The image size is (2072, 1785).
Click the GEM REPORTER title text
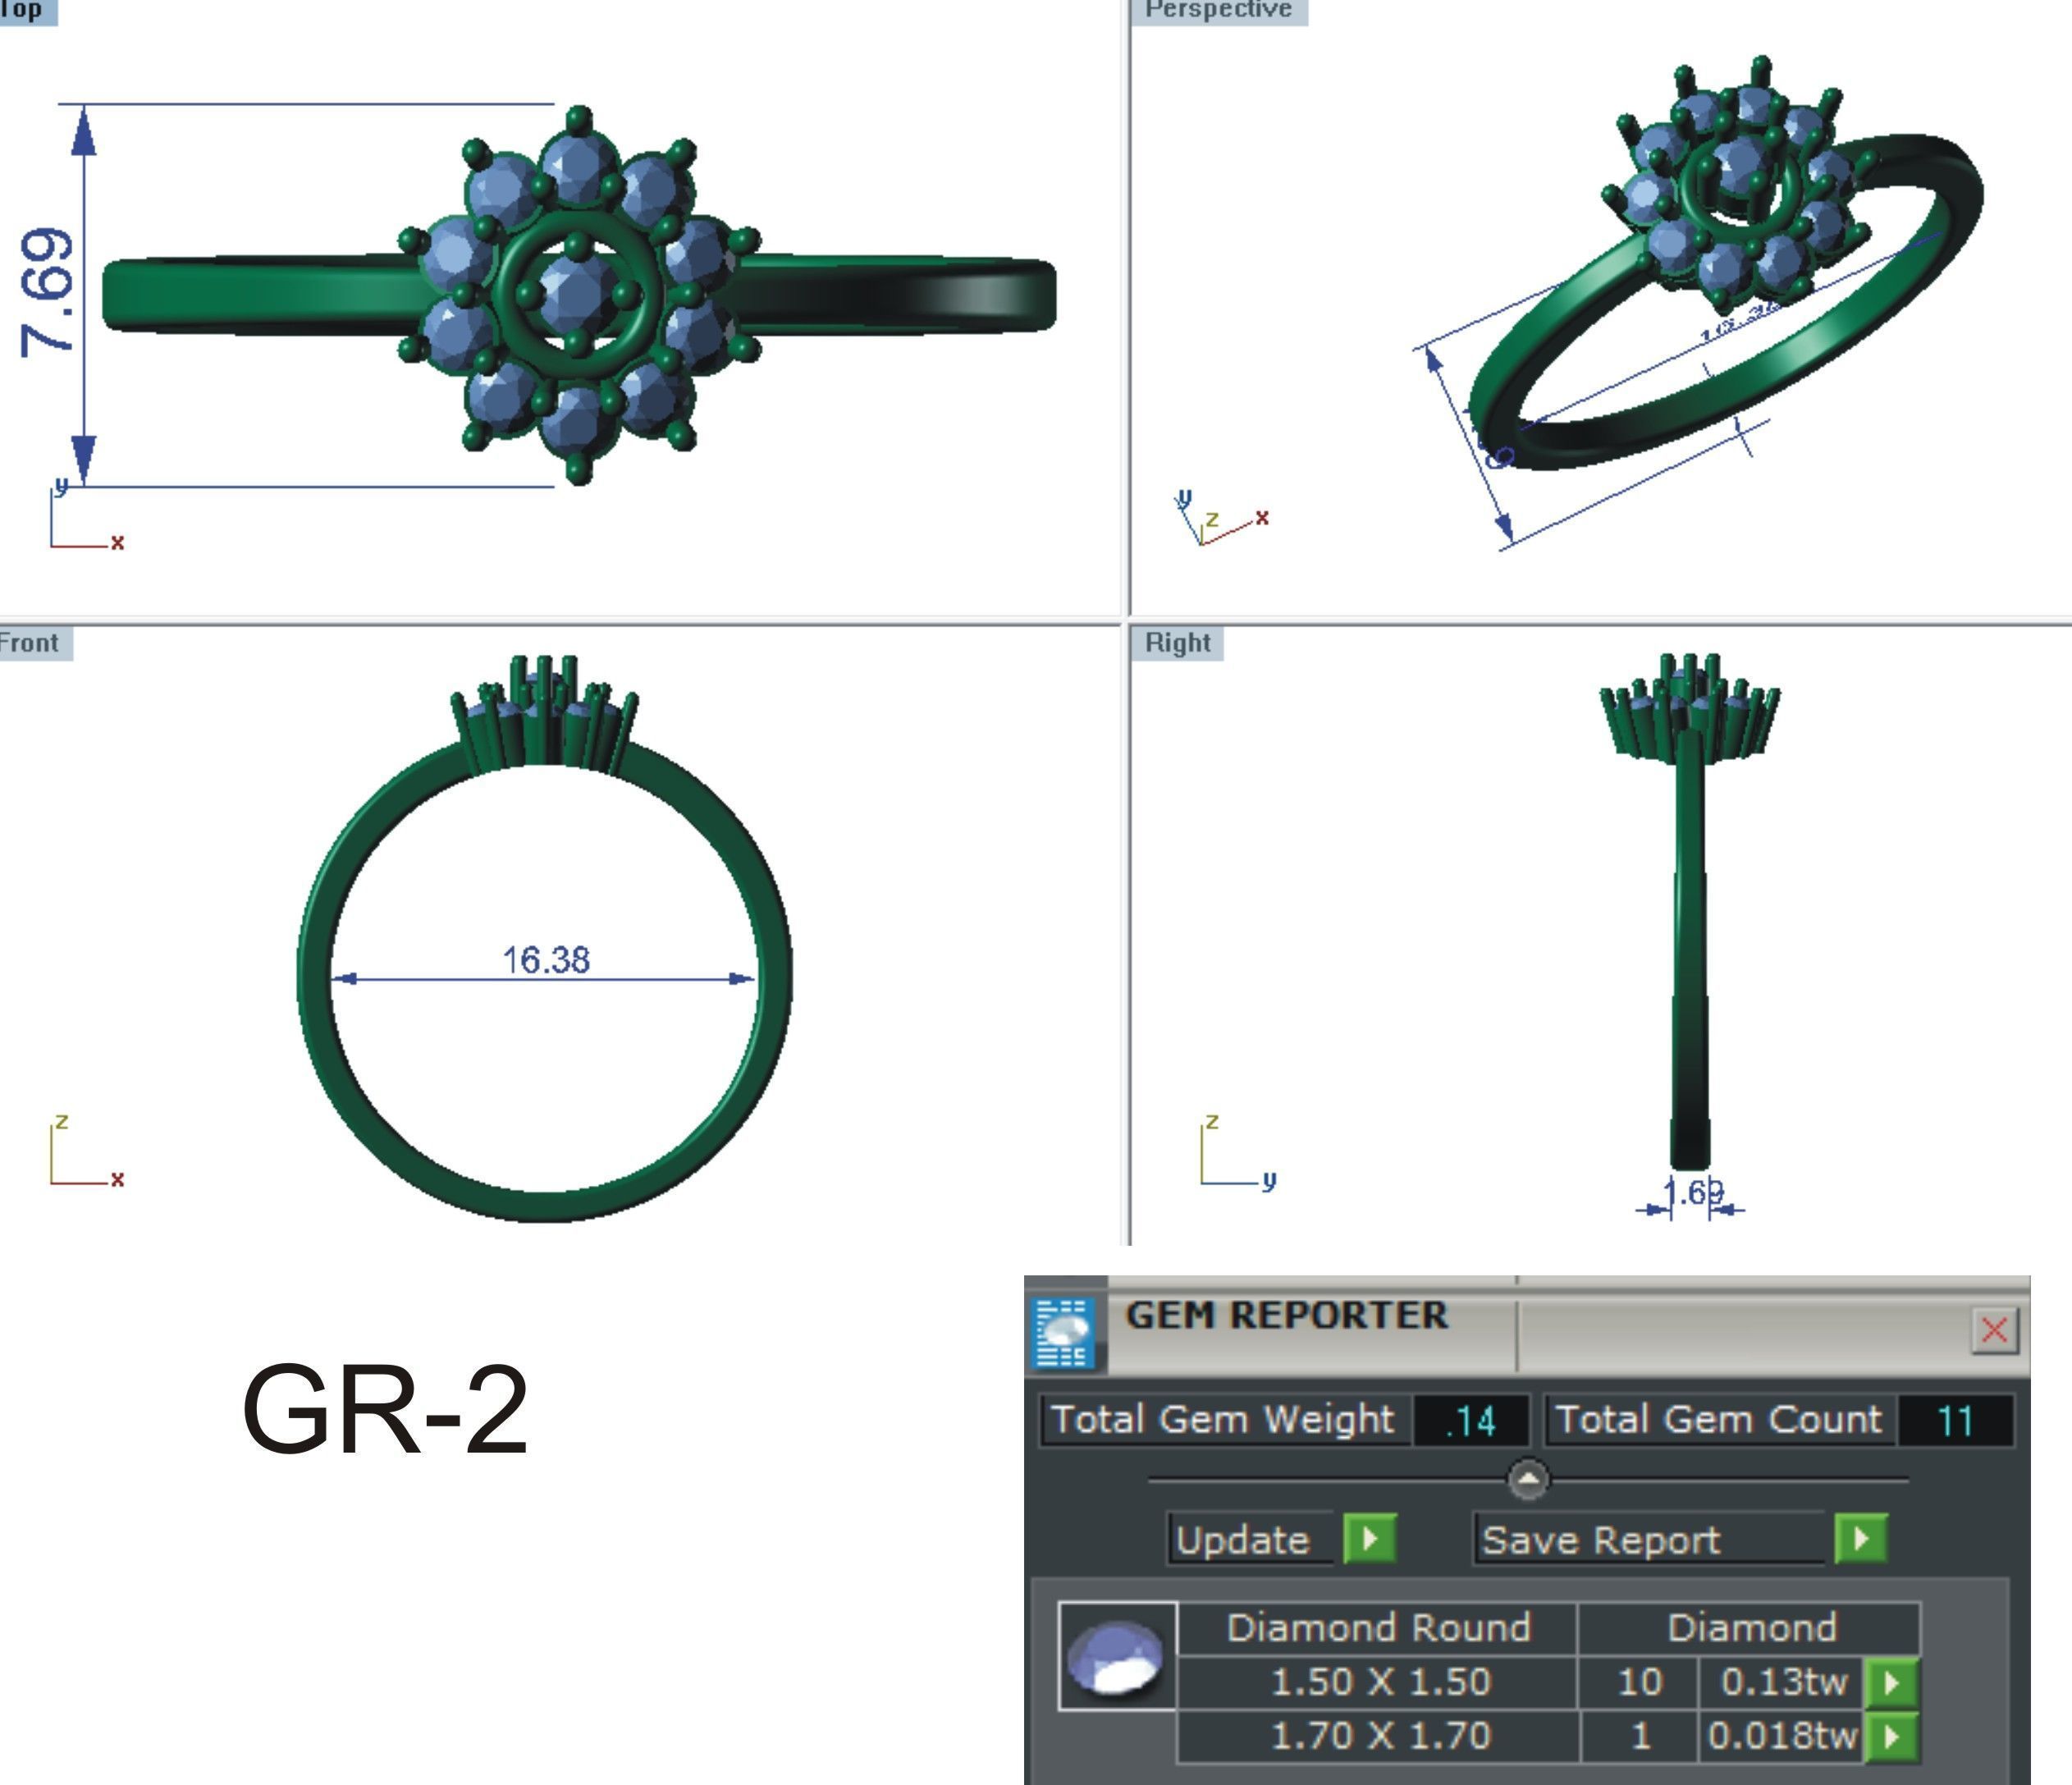pos(1287,1315)
